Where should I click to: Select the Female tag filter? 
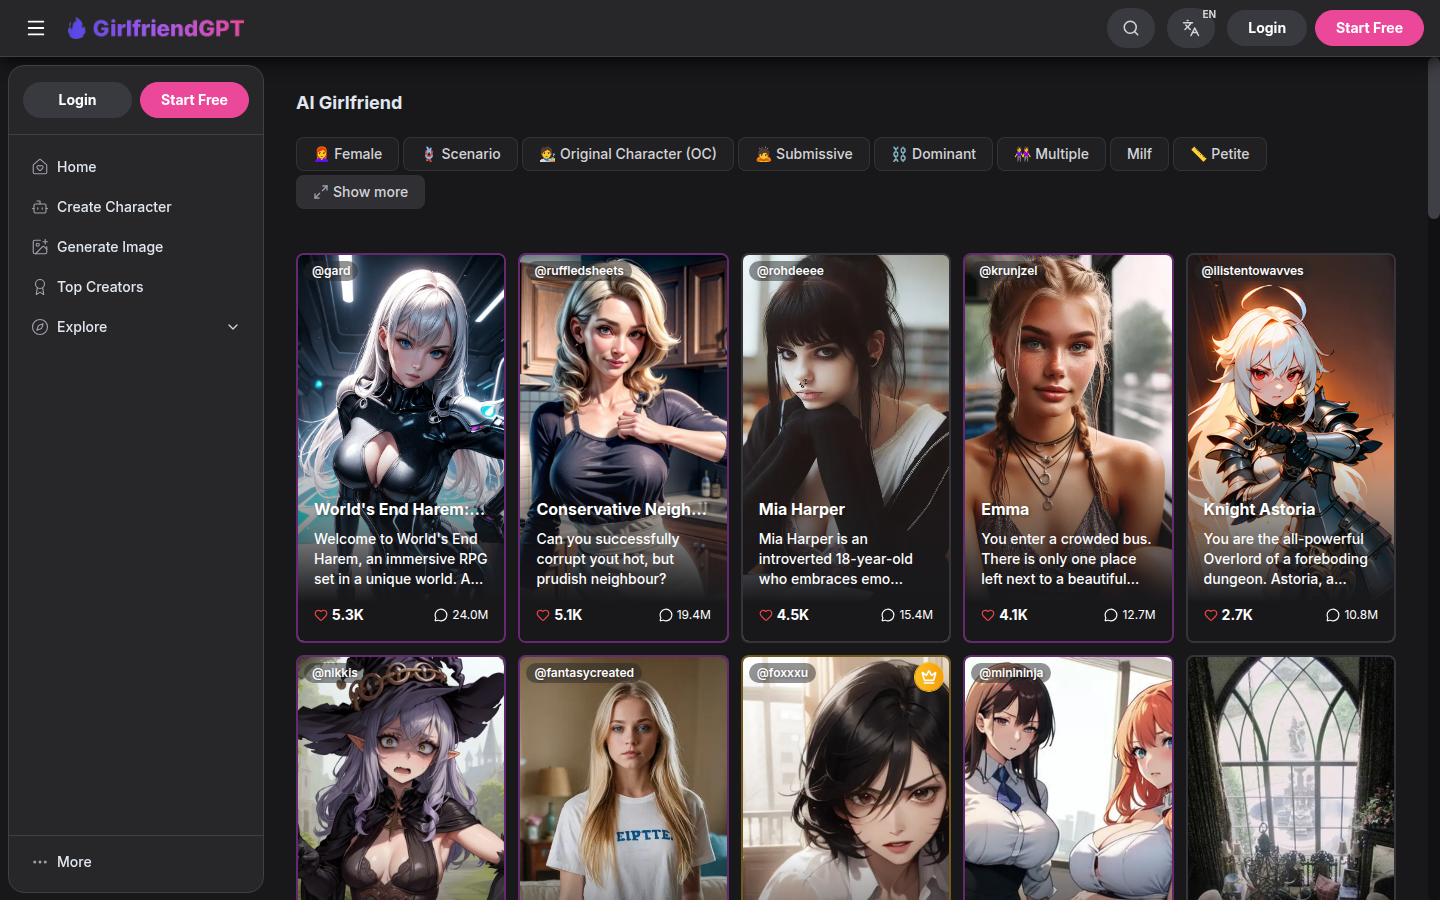pos(347,154)
